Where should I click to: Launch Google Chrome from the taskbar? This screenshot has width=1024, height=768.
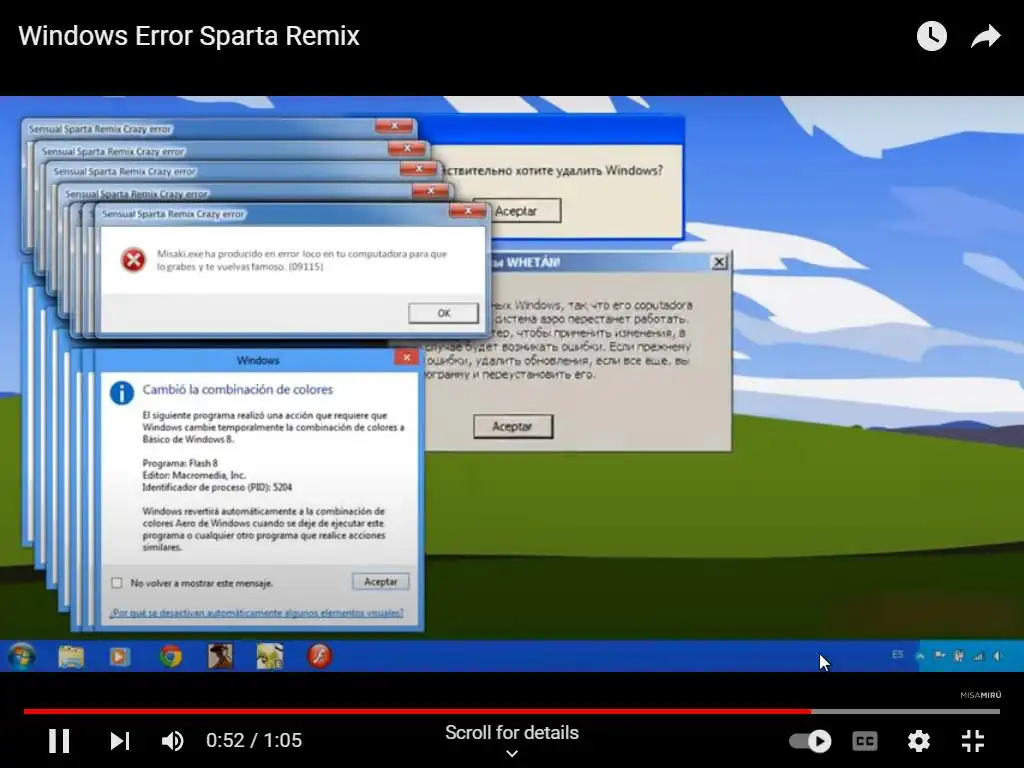[170, 656]
